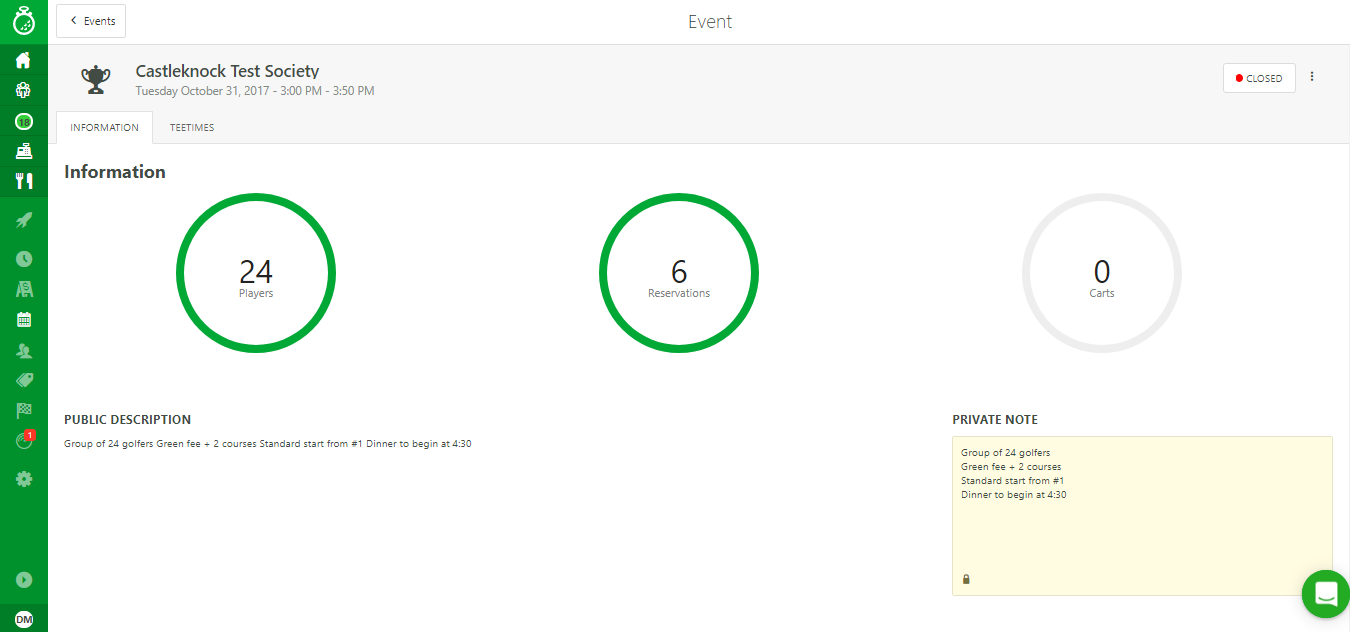1350x632 pixels.
Task: Open the chat support bubble
Action: pos(1325,594)
